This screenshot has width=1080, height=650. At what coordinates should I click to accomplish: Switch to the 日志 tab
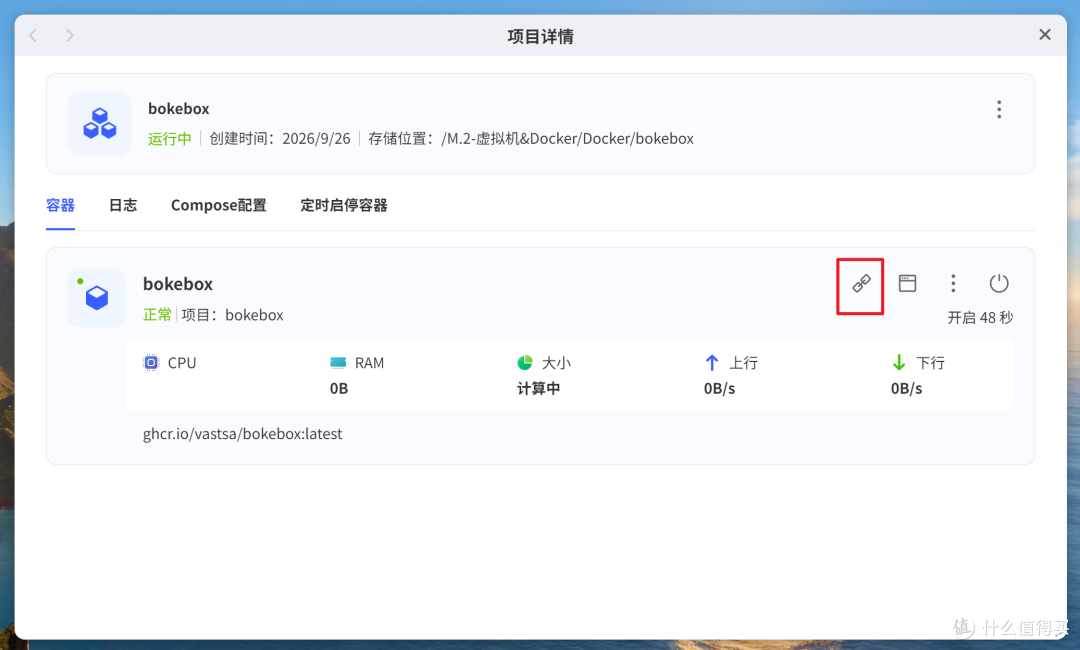tap(123, 205)
